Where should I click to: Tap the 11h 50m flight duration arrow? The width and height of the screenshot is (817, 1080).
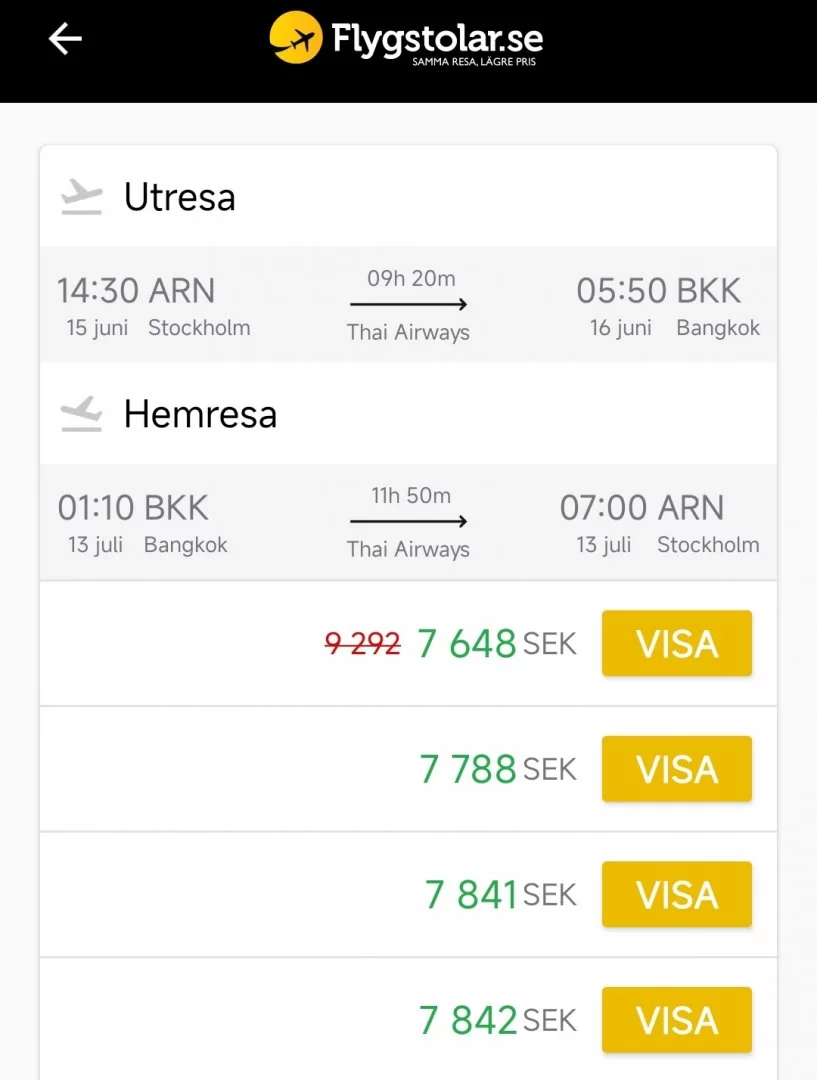408,520
